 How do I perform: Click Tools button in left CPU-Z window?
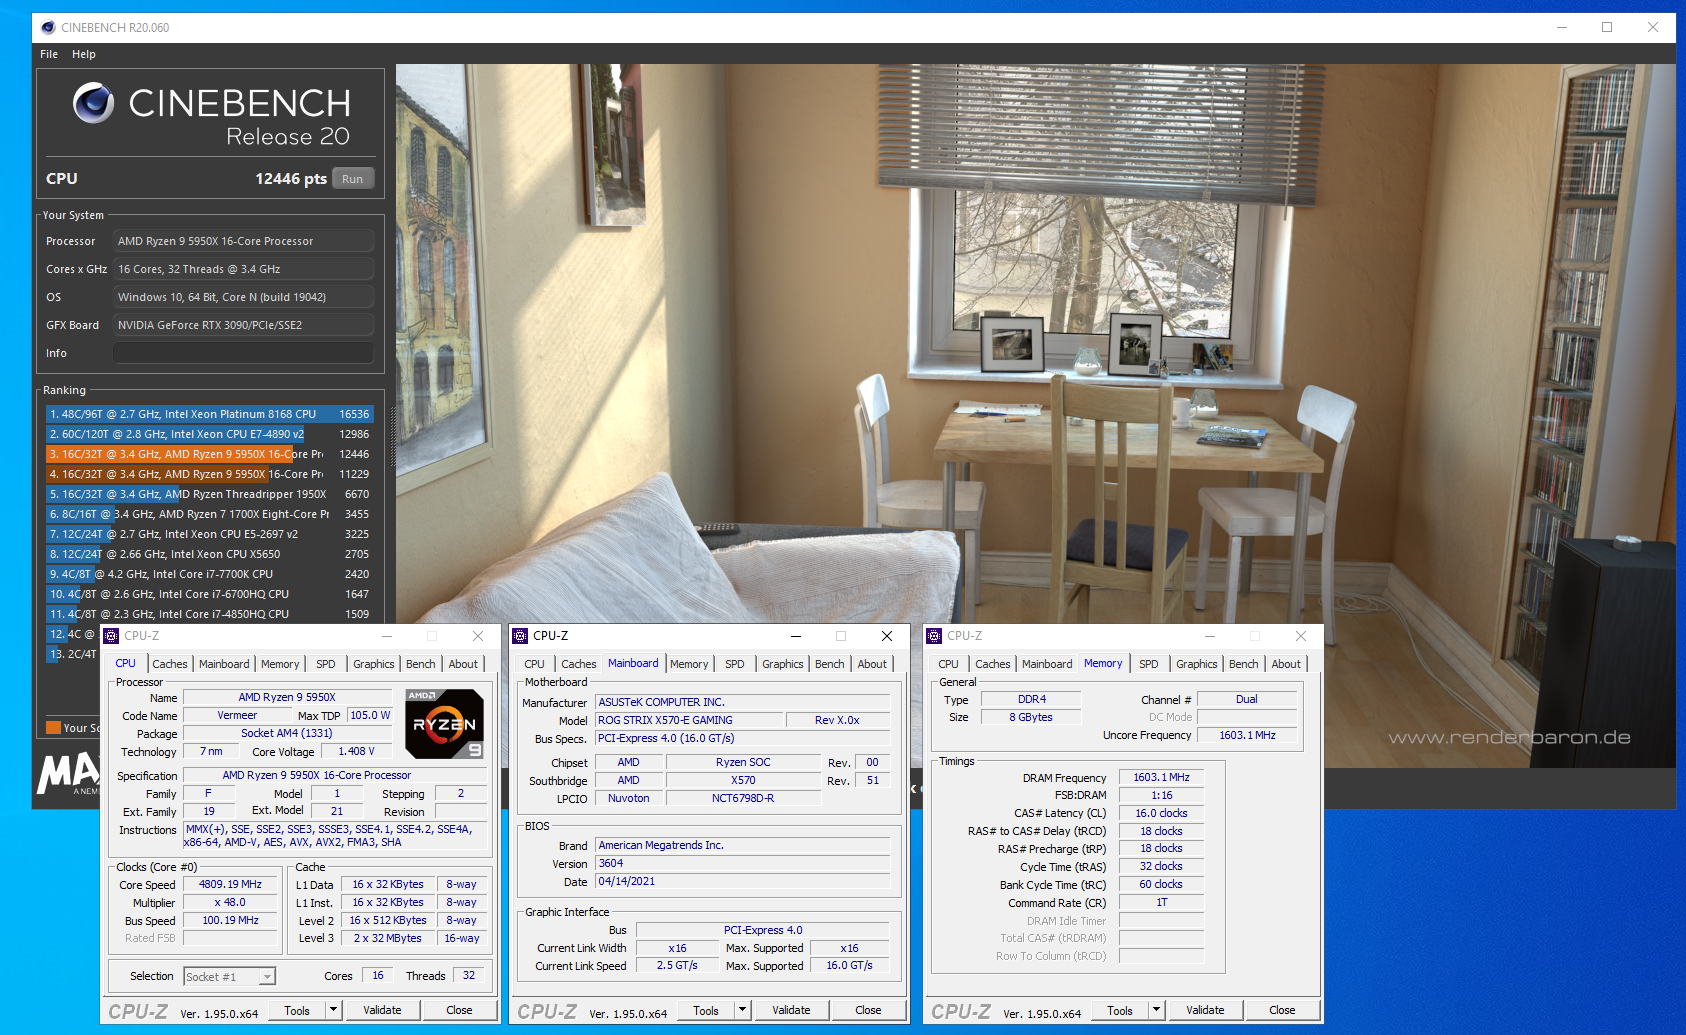pos(297,1010)
